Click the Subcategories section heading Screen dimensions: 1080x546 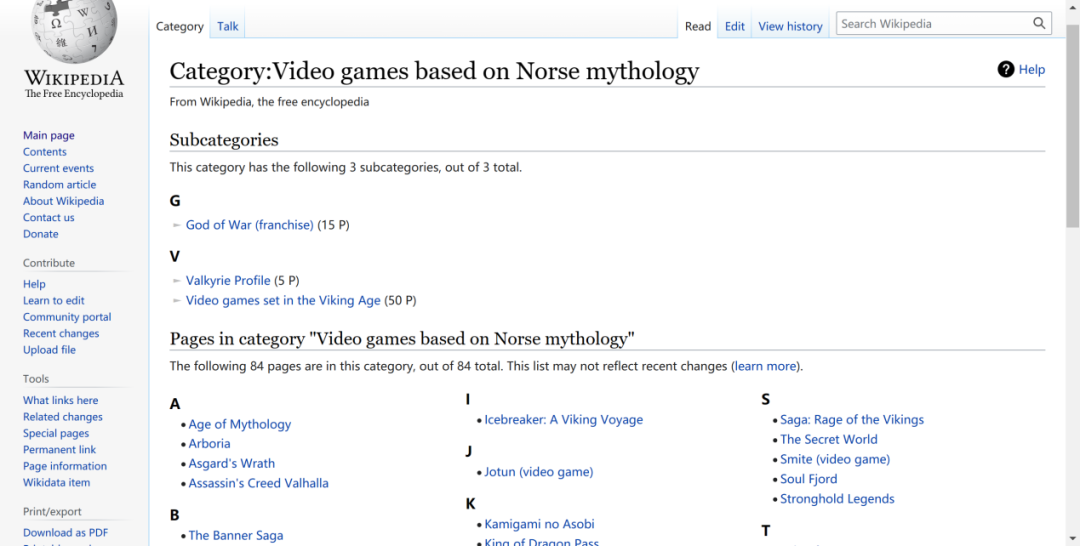224,140
